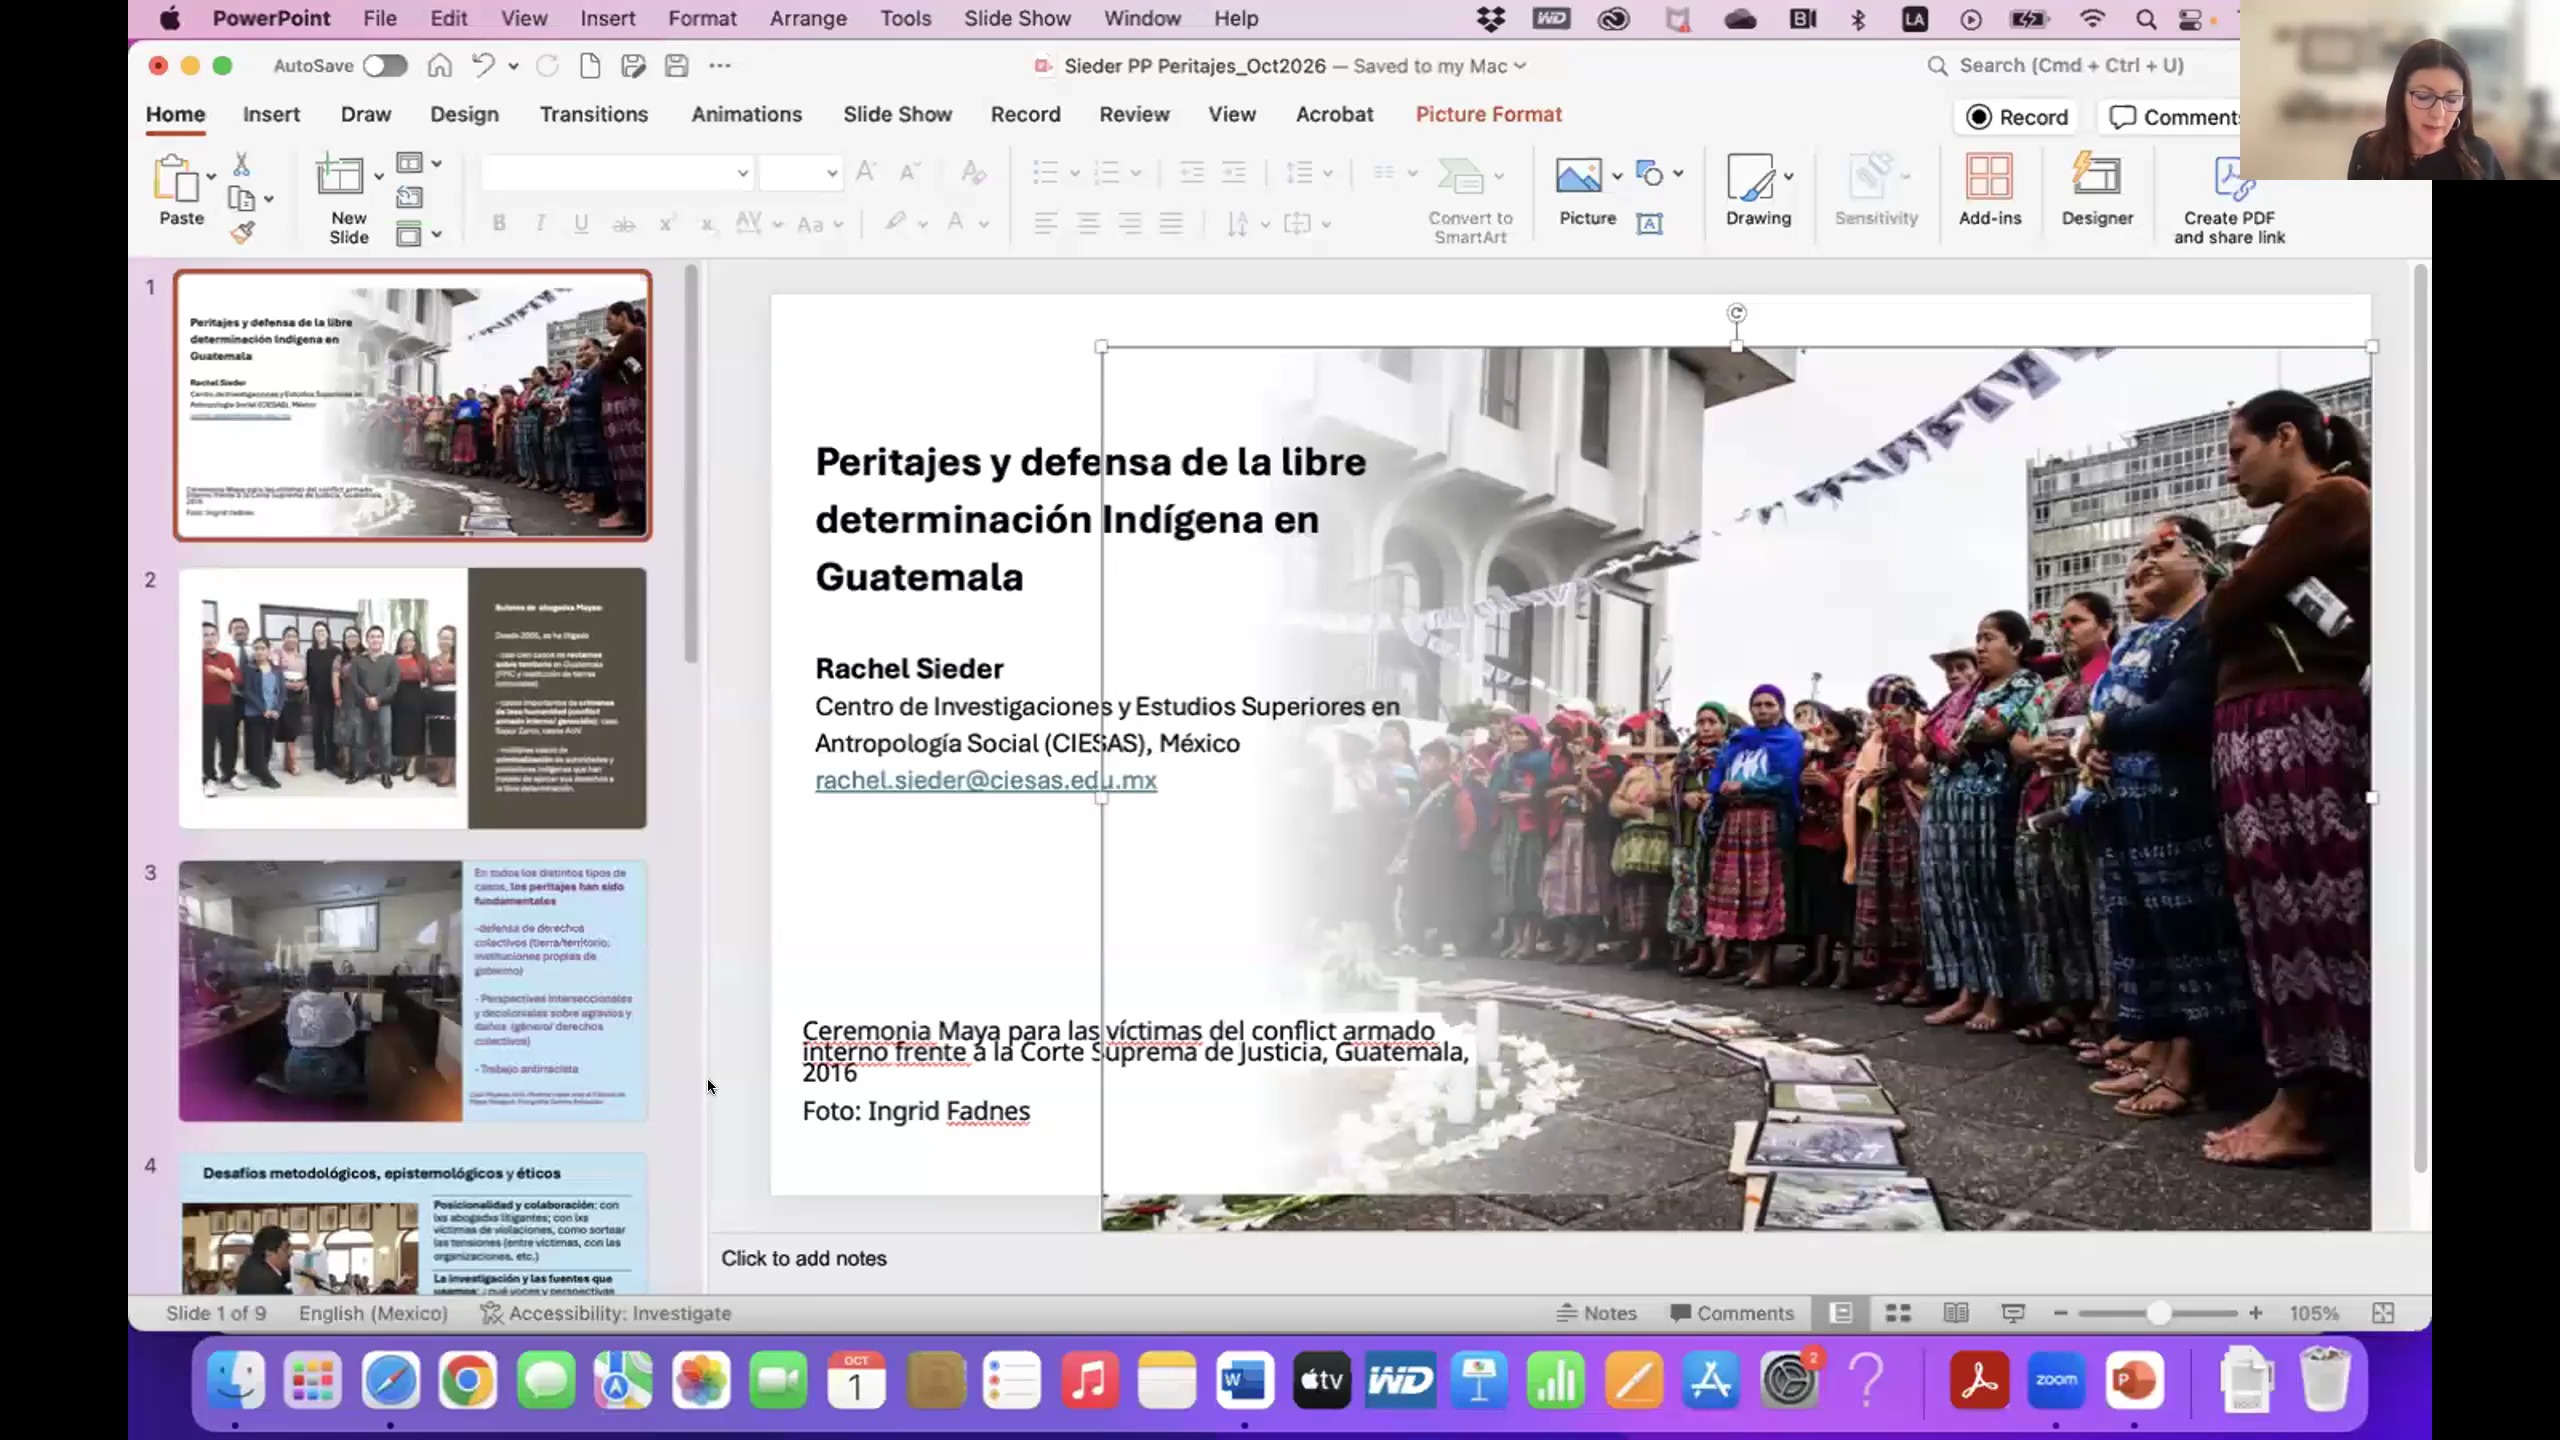Viewport: 2560px width, 1440px height.
Task: Click the rotation handle above the picture
Action: click(1737, 313)
